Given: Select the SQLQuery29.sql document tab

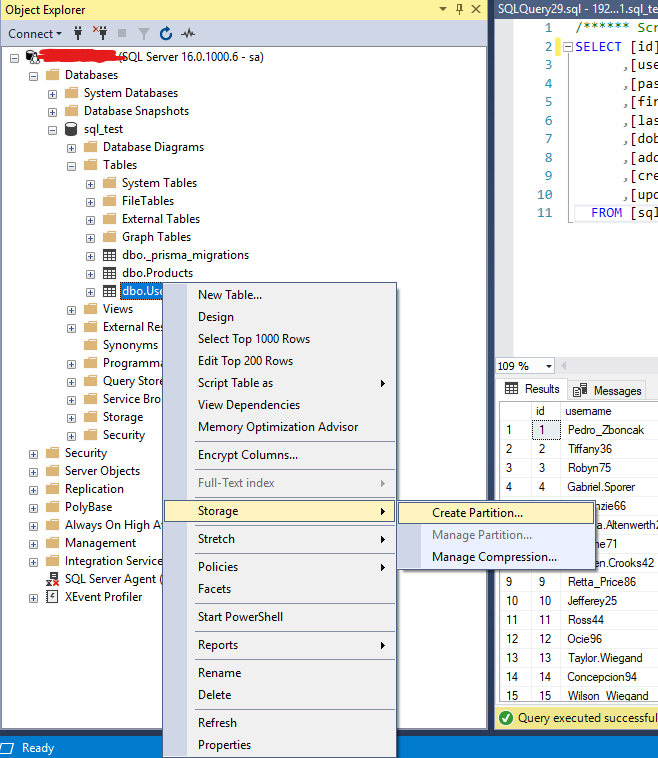Looking at the screenshot, I should point(577,9).
